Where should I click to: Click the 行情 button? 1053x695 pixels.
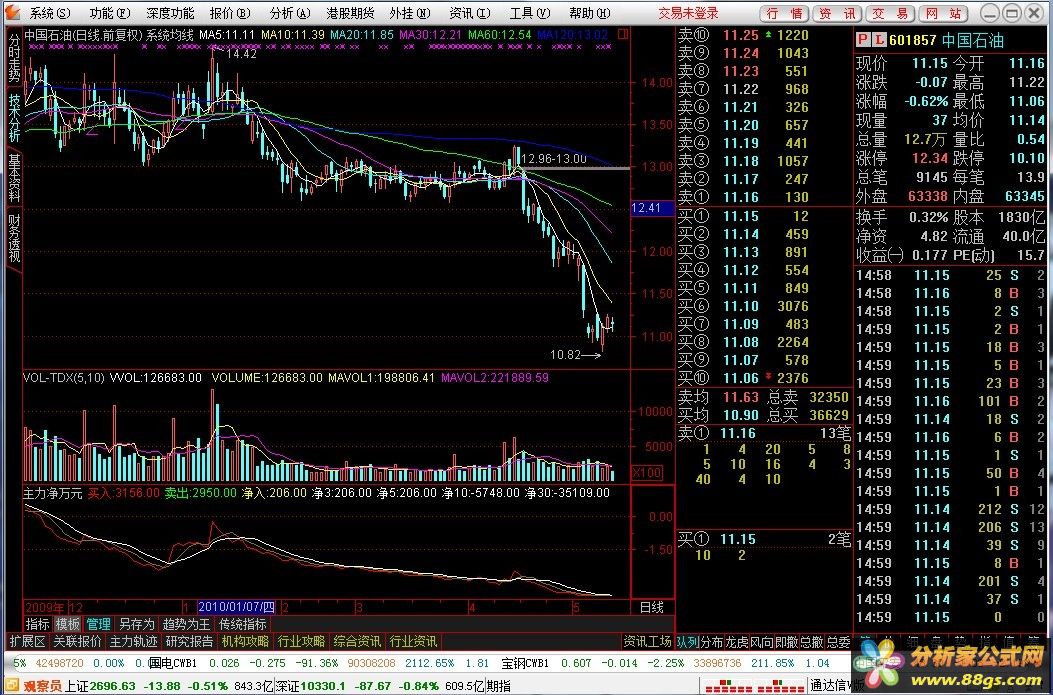point(784,13)
